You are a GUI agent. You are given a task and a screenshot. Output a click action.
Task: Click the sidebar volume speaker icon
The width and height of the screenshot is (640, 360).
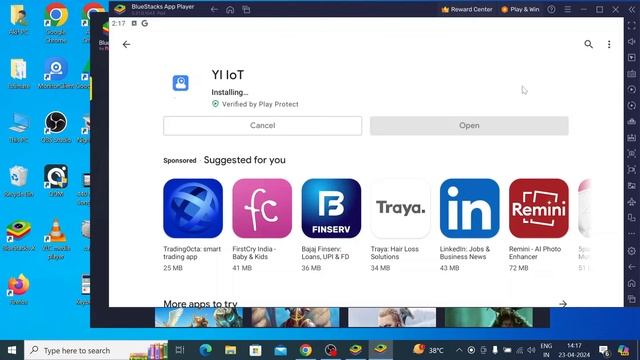click(x=631, y=41)
